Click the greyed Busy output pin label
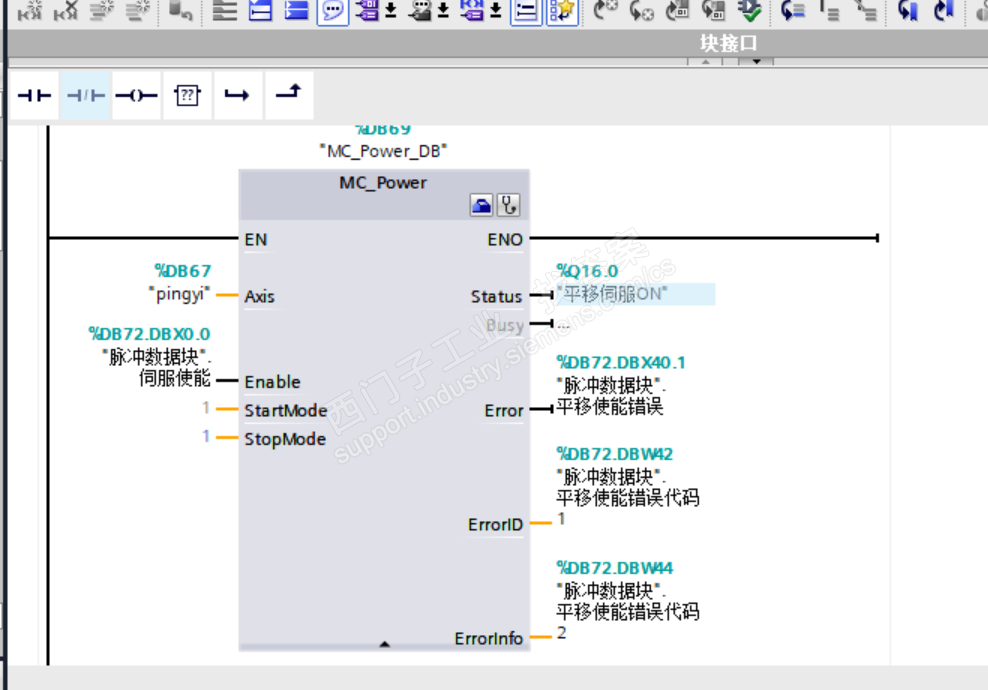This screenshot has height=690, width=988. pos(505,326)
